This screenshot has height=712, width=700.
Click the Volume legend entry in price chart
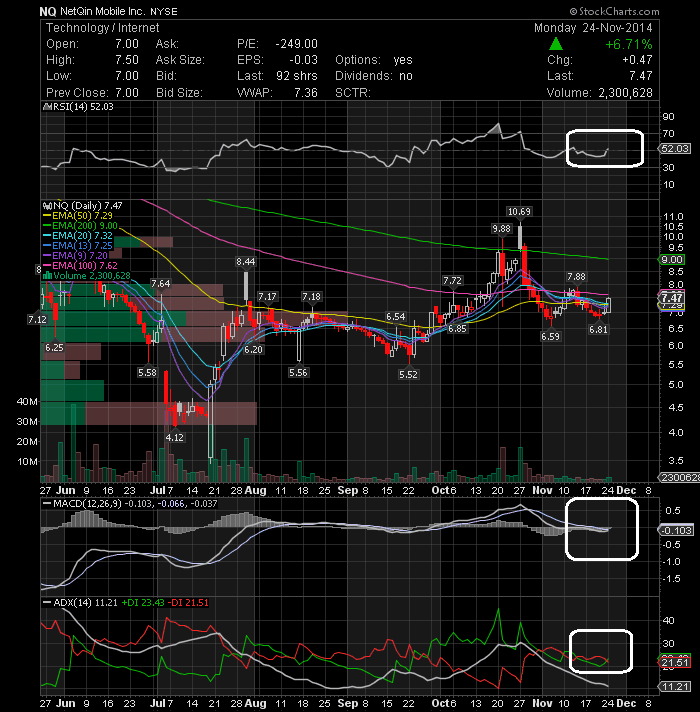point(87,276)
